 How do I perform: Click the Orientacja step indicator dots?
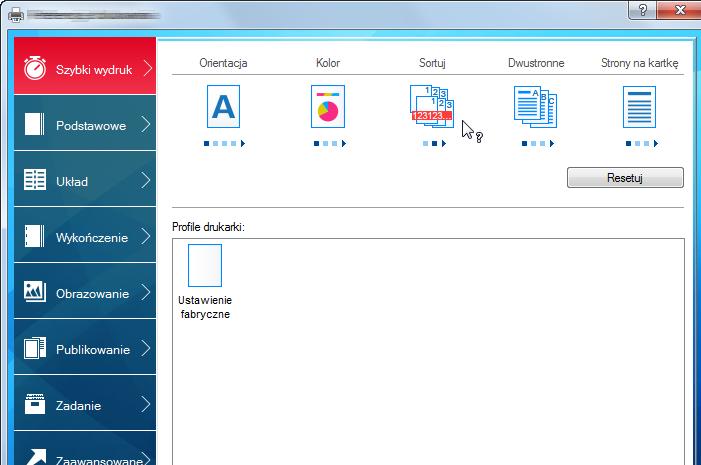tap(224, 144)
